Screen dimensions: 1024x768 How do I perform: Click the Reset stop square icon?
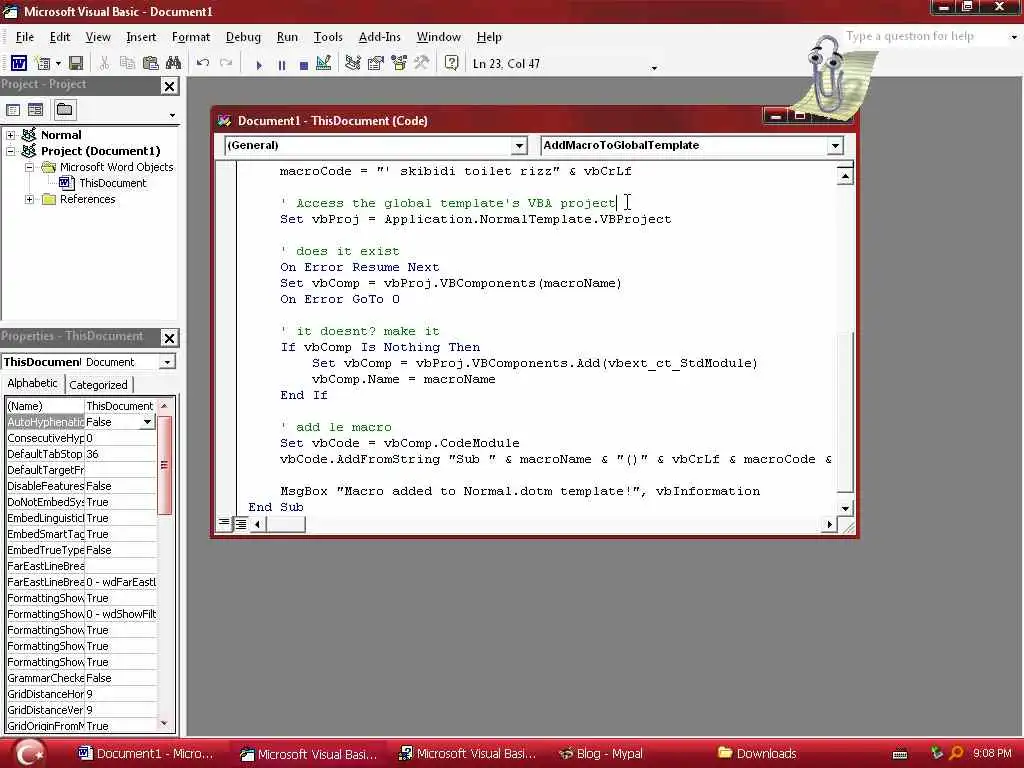click(x=303, y=65)
